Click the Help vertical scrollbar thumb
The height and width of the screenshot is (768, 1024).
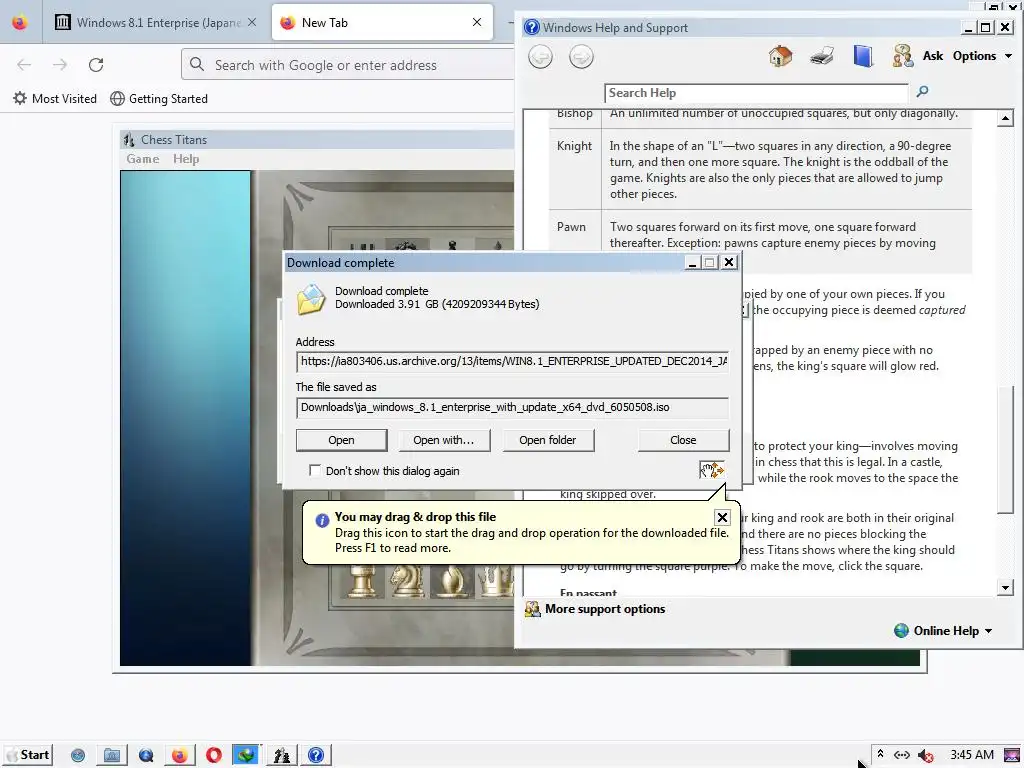(x=1005, y=451)
